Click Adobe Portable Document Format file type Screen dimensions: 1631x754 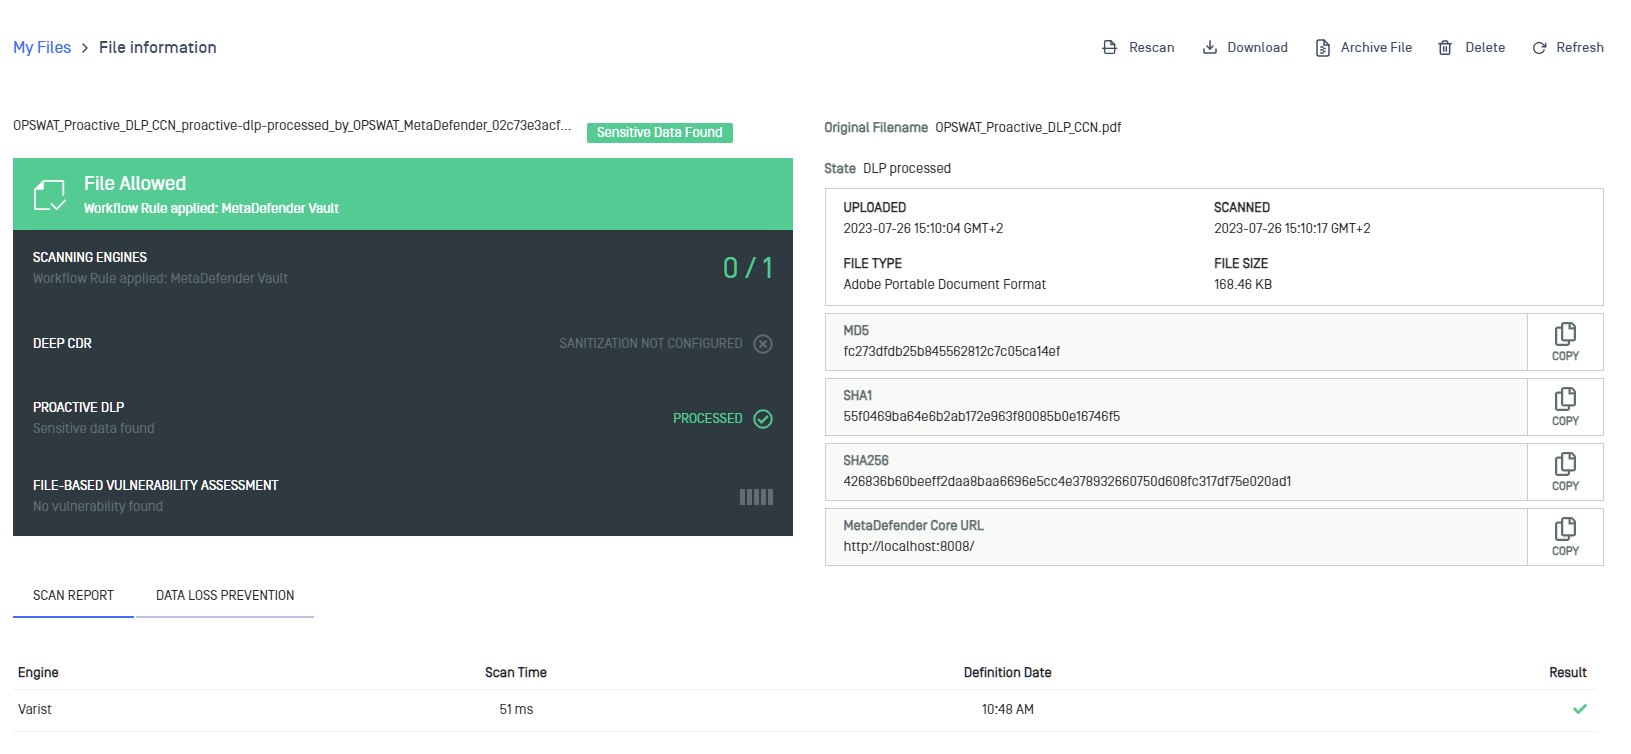pyautogui.click(x=944, y=284)
